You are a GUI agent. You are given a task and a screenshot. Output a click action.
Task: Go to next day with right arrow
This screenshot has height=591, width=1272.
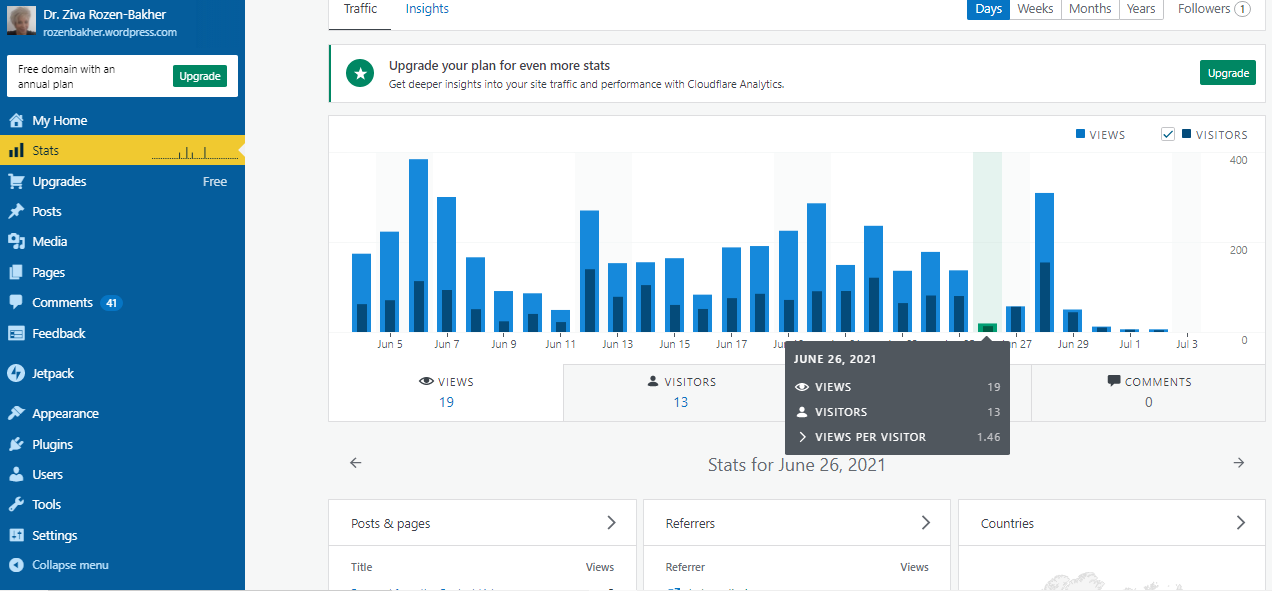point(1239,463)
